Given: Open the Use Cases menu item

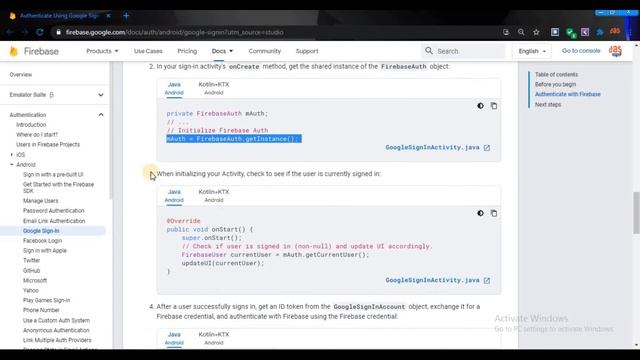Looking at the screenshot, I should click(x=148, y=51).
